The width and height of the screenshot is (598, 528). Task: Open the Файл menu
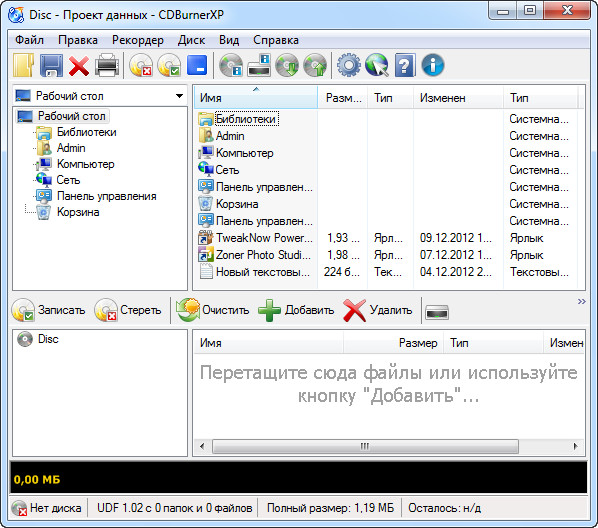(x=29, y=40)
